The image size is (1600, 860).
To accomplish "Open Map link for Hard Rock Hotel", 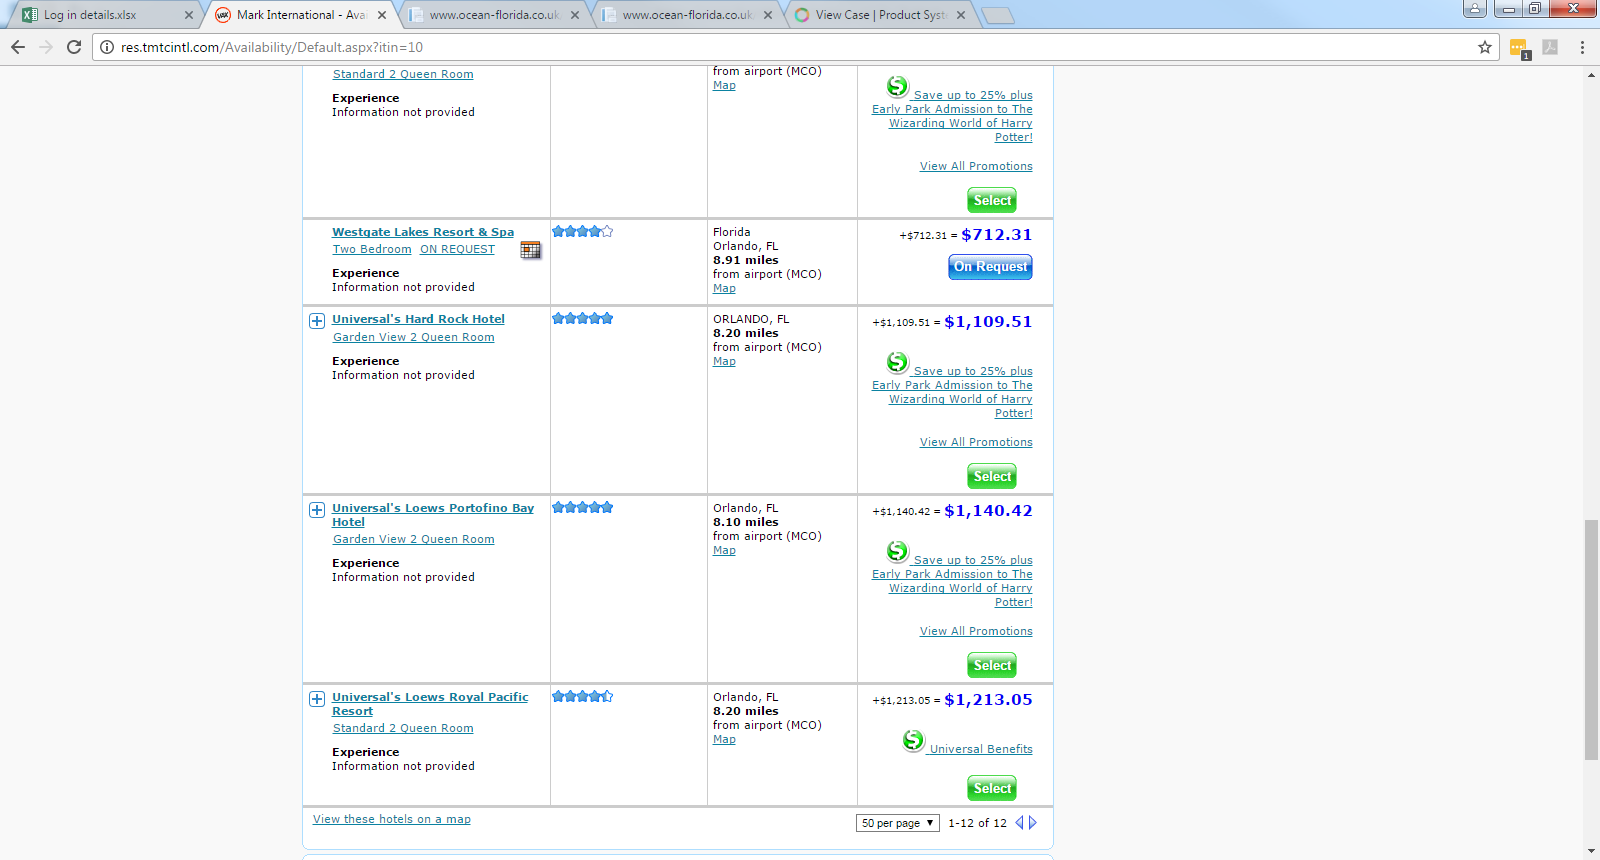I will click(724, 361).
